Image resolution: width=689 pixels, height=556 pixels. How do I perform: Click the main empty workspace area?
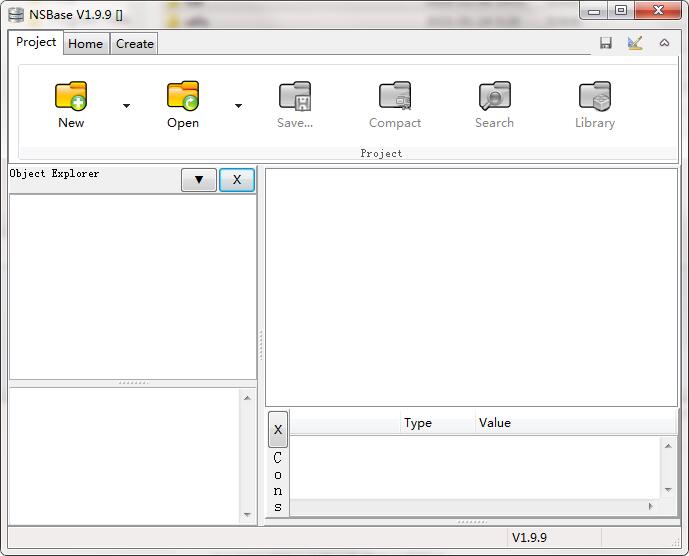click(471, 287)
